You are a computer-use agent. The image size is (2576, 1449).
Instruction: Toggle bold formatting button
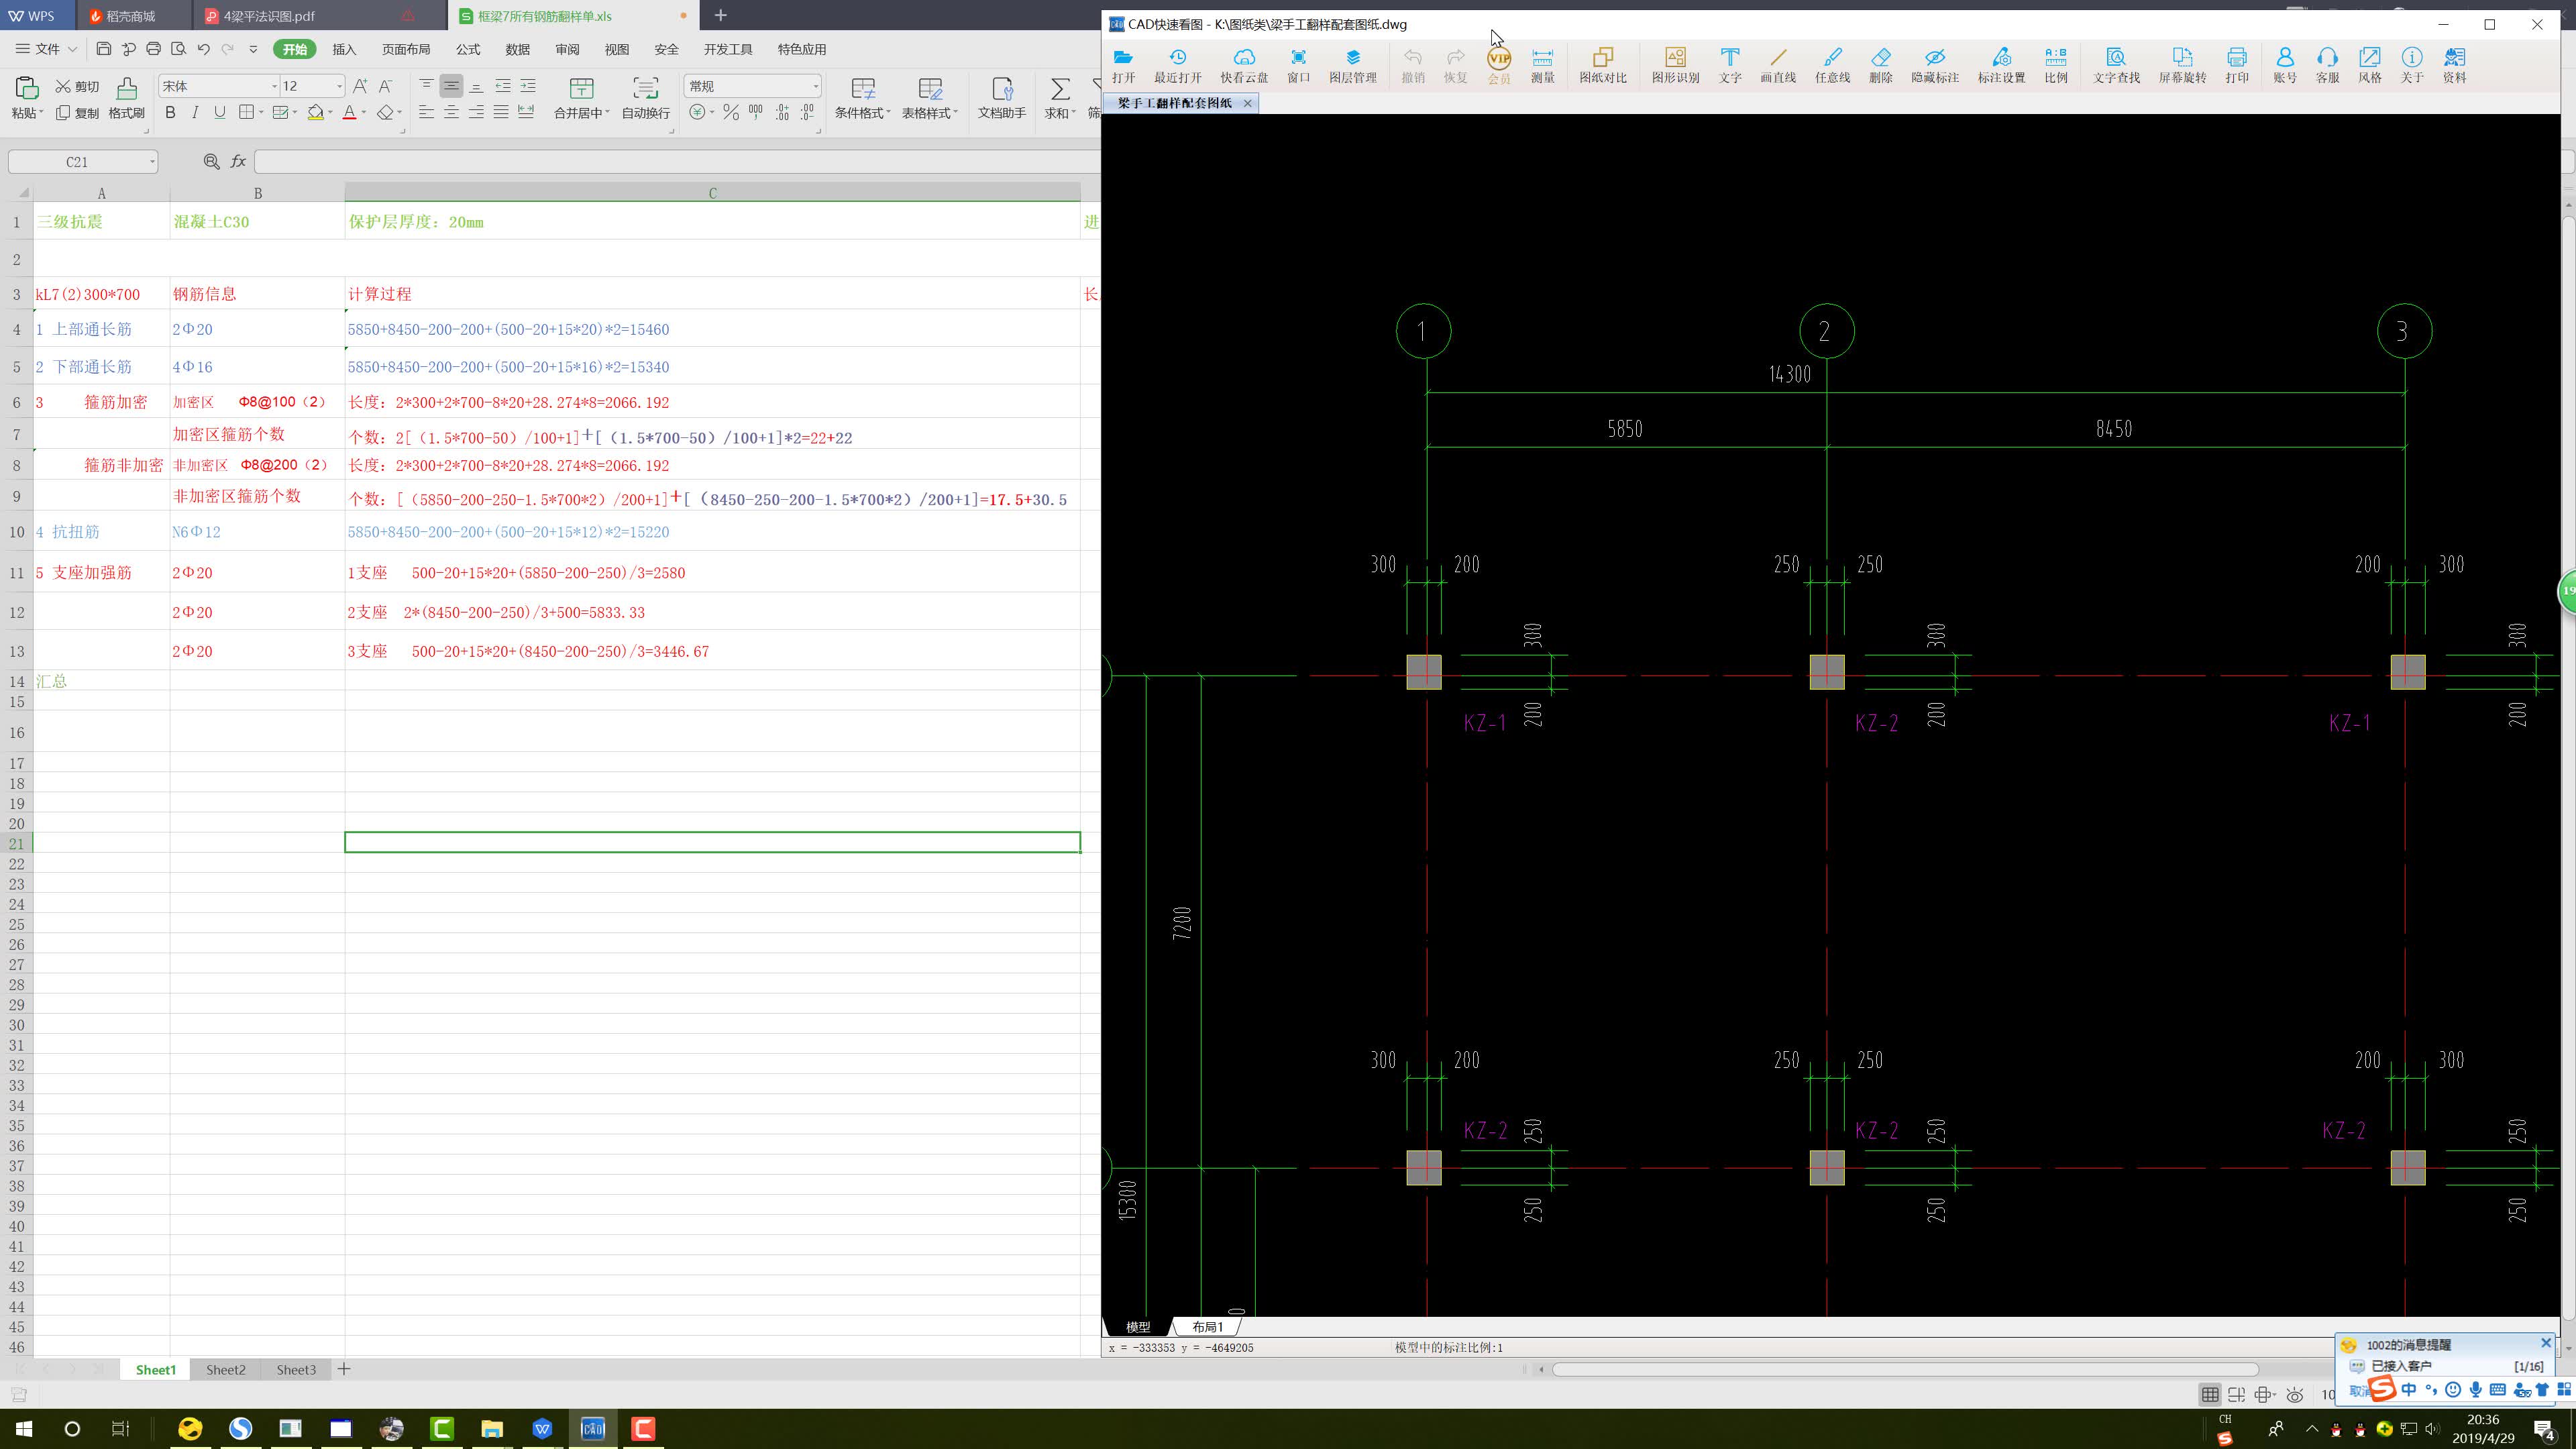pos(170,113)
